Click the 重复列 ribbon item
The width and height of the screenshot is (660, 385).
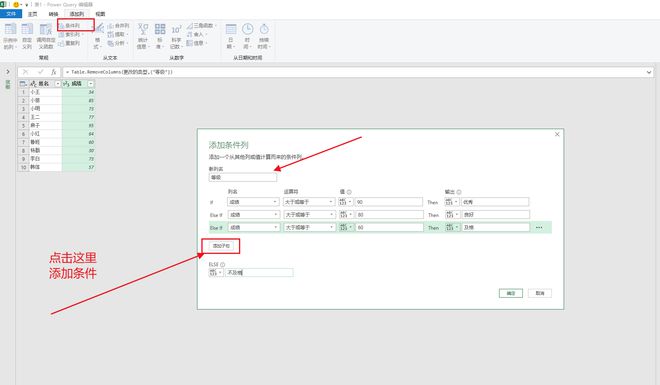point(69,43)
